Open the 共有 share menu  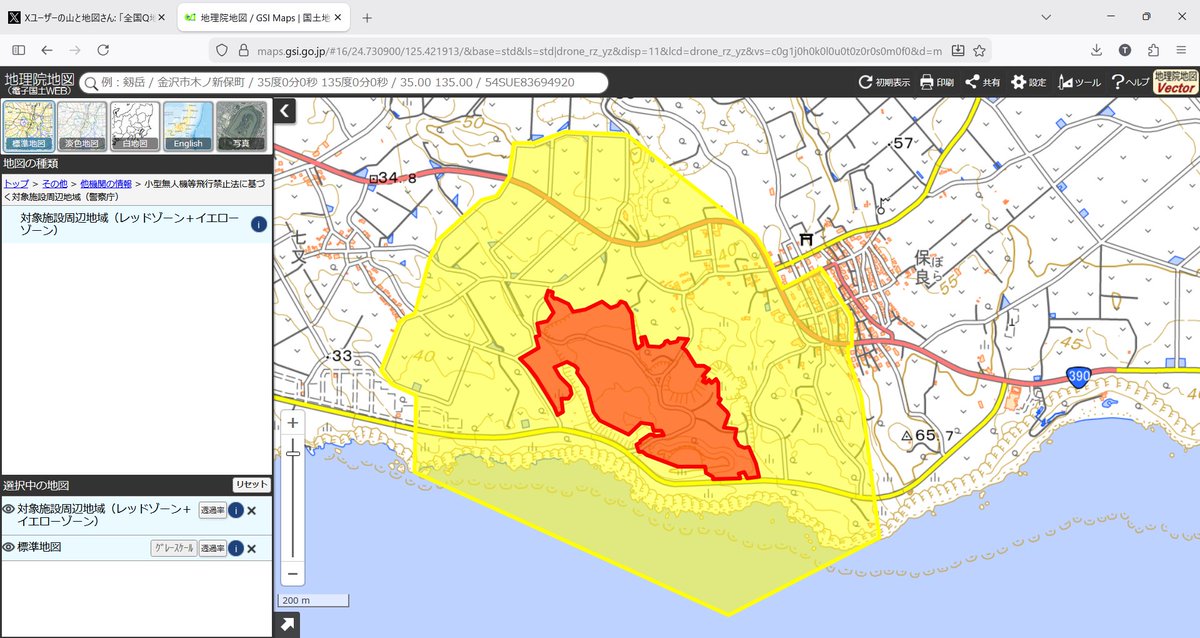(983, 82)
